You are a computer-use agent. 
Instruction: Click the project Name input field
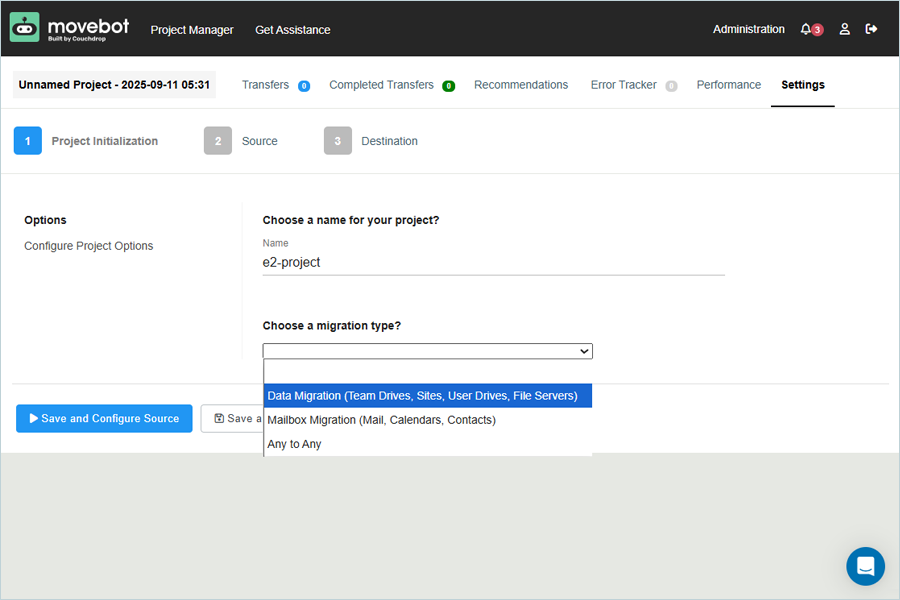[493, 263]
